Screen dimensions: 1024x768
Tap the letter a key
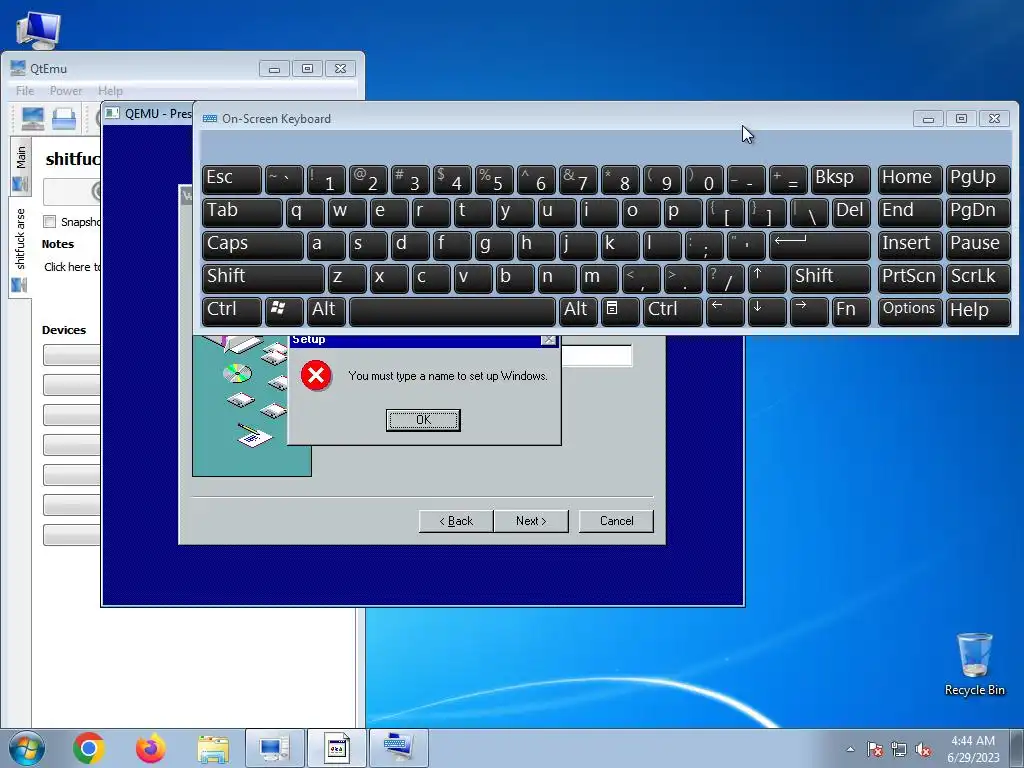point(327,245)
